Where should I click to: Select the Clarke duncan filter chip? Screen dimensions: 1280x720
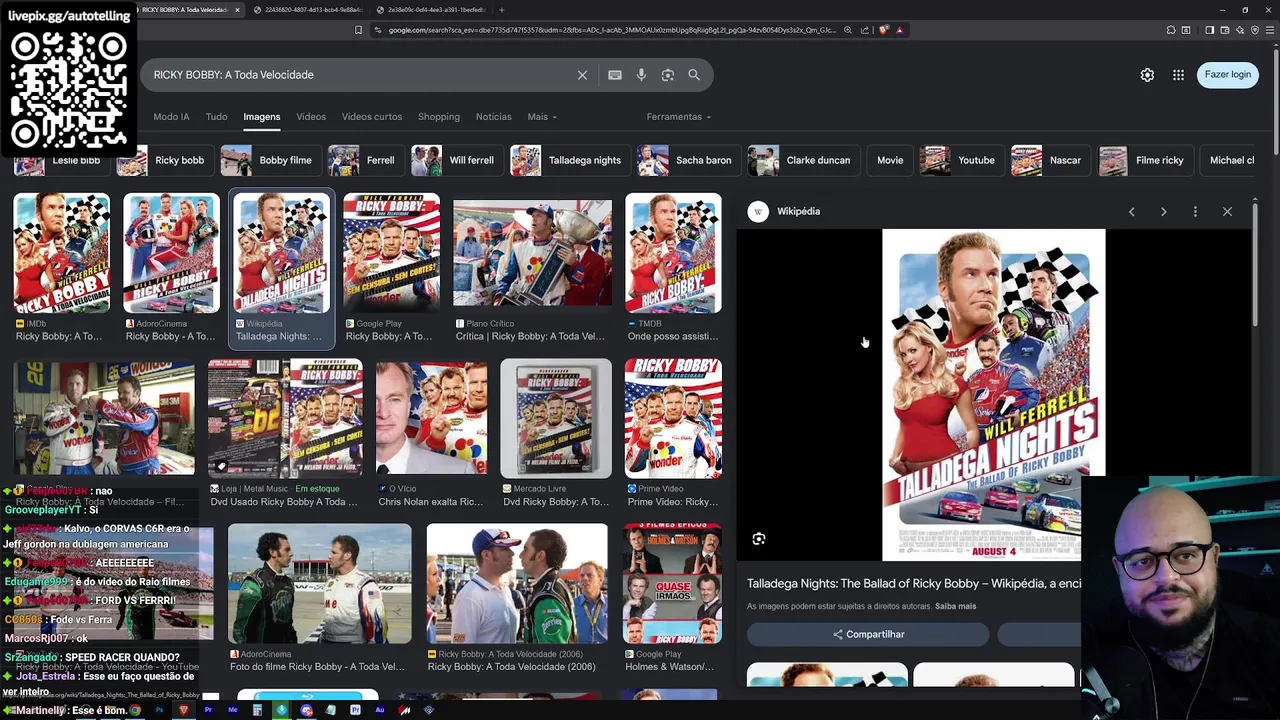coord(802,160)
